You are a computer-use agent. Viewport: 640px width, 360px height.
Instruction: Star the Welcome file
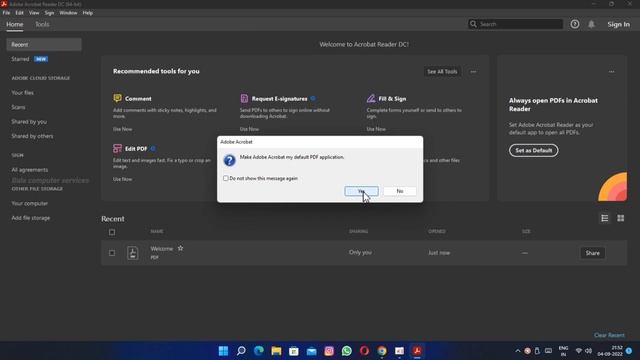pos(180,248)
